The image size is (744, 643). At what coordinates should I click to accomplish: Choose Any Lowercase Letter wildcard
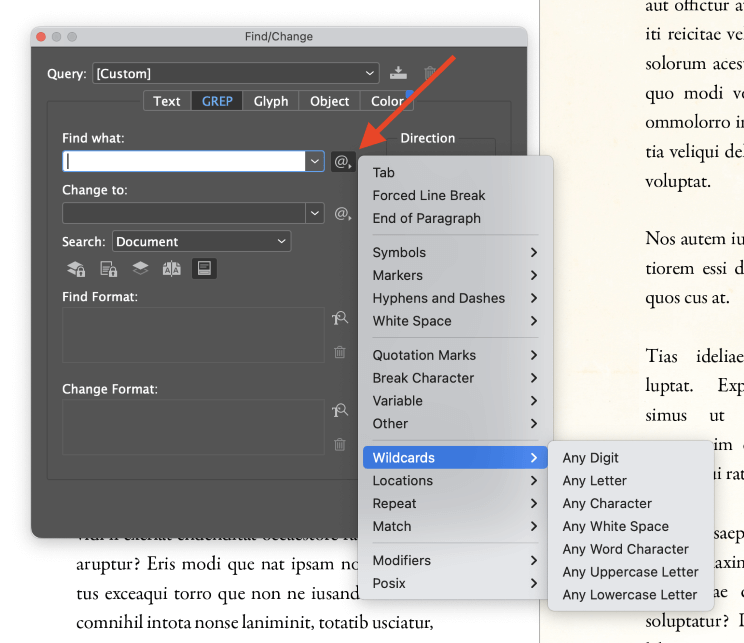631,595
